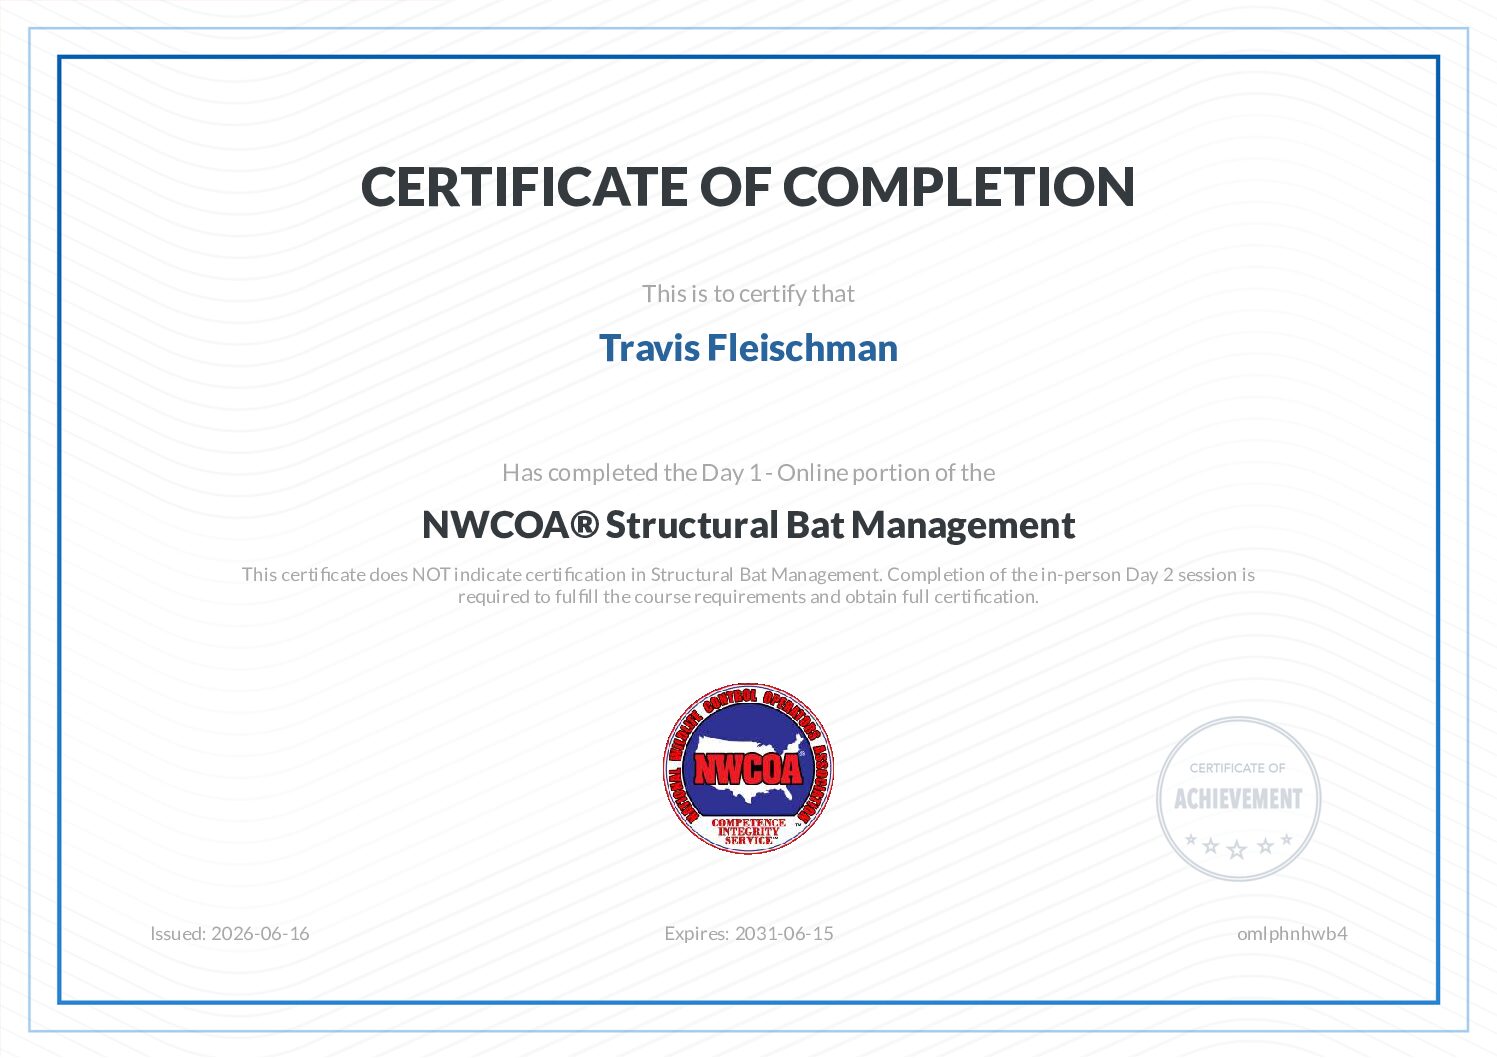The height and width of the screenshot is (1058, 1497).
Task: Click the 'Expires: 2031-06-15' date
Action: pyautogui.click(x=748, y=933)
